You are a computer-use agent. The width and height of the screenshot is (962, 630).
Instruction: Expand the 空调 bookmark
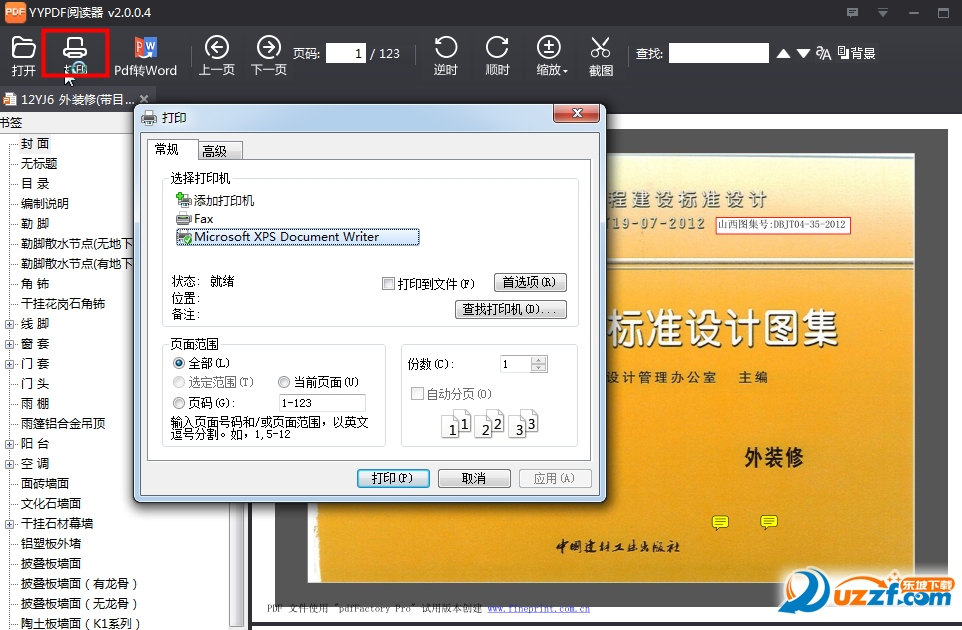click(9, 464)
